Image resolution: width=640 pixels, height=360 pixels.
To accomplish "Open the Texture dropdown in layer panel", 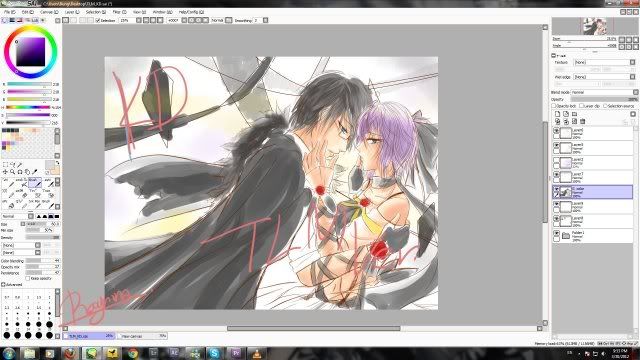I will [604, 62].
